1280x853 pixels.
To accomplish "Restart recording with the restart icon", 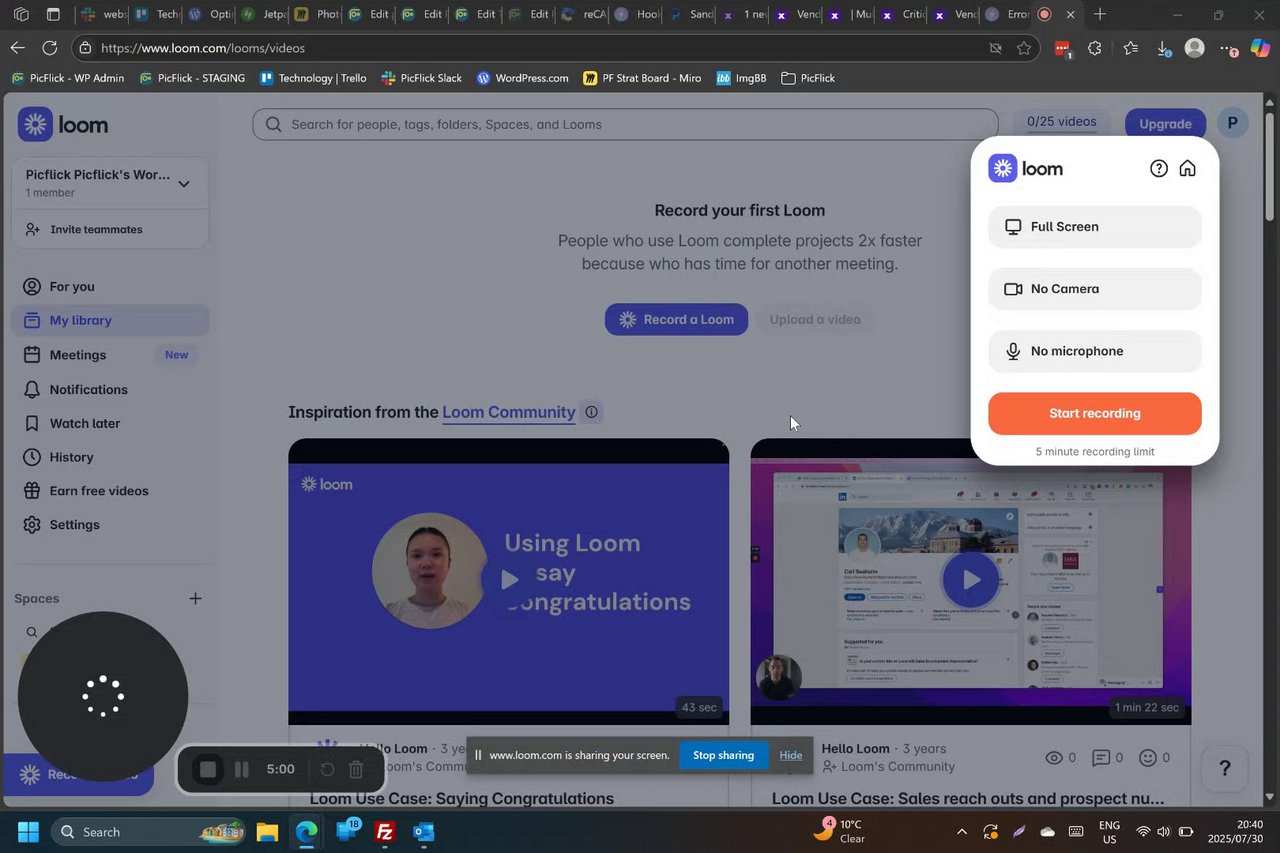I will pyautogui.click(x=327, y=770).
